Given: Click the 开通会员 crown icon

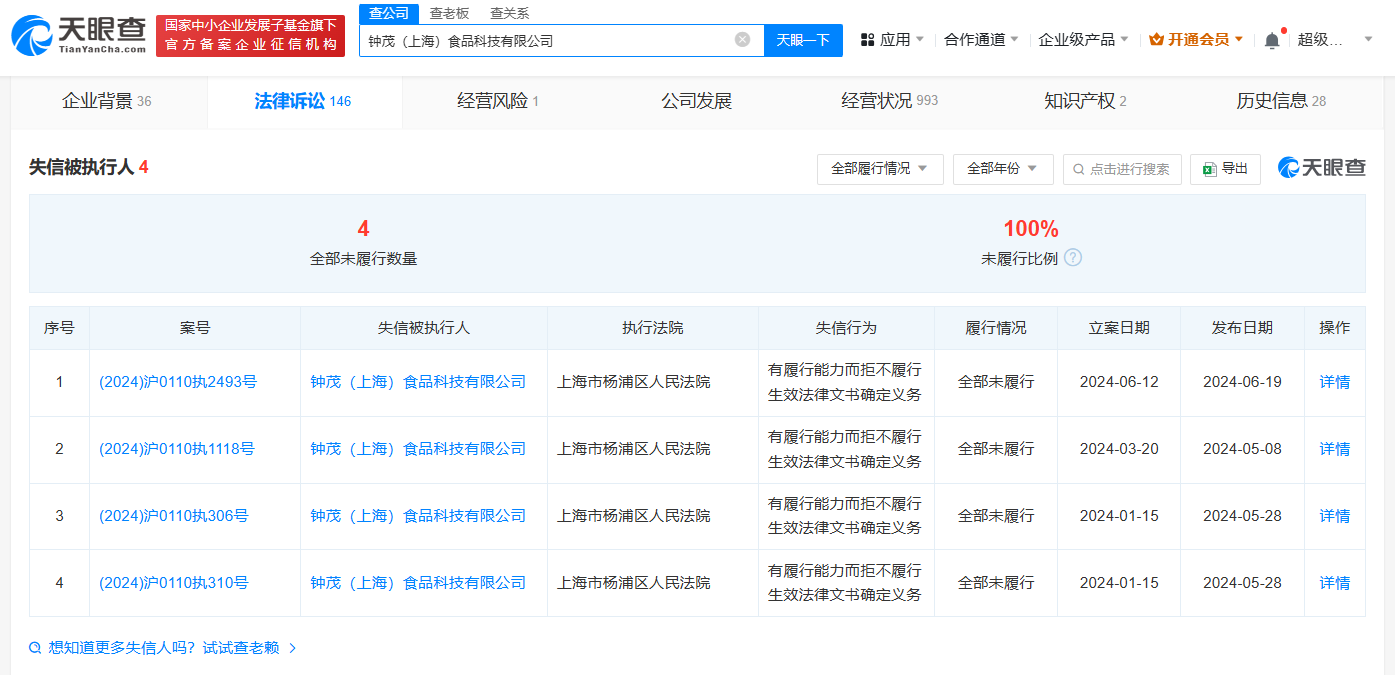Looking at the screenshot, I should pos(1160,38).
